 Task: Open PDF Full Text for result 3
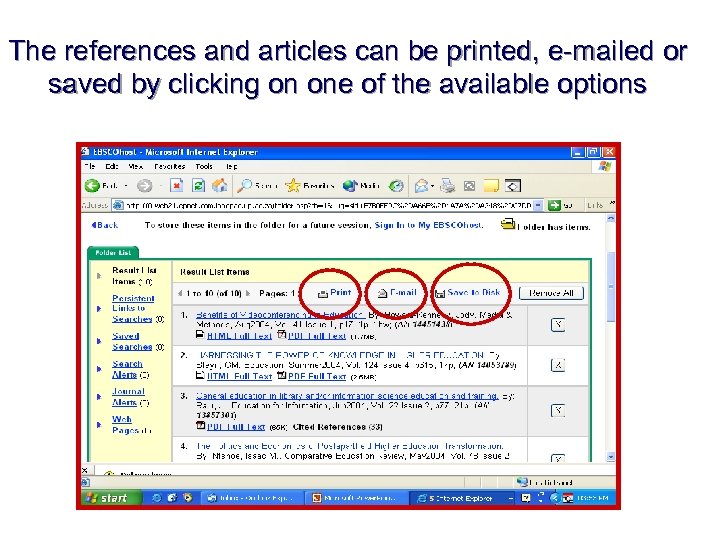pyautogui.click(x=236, y=427)
